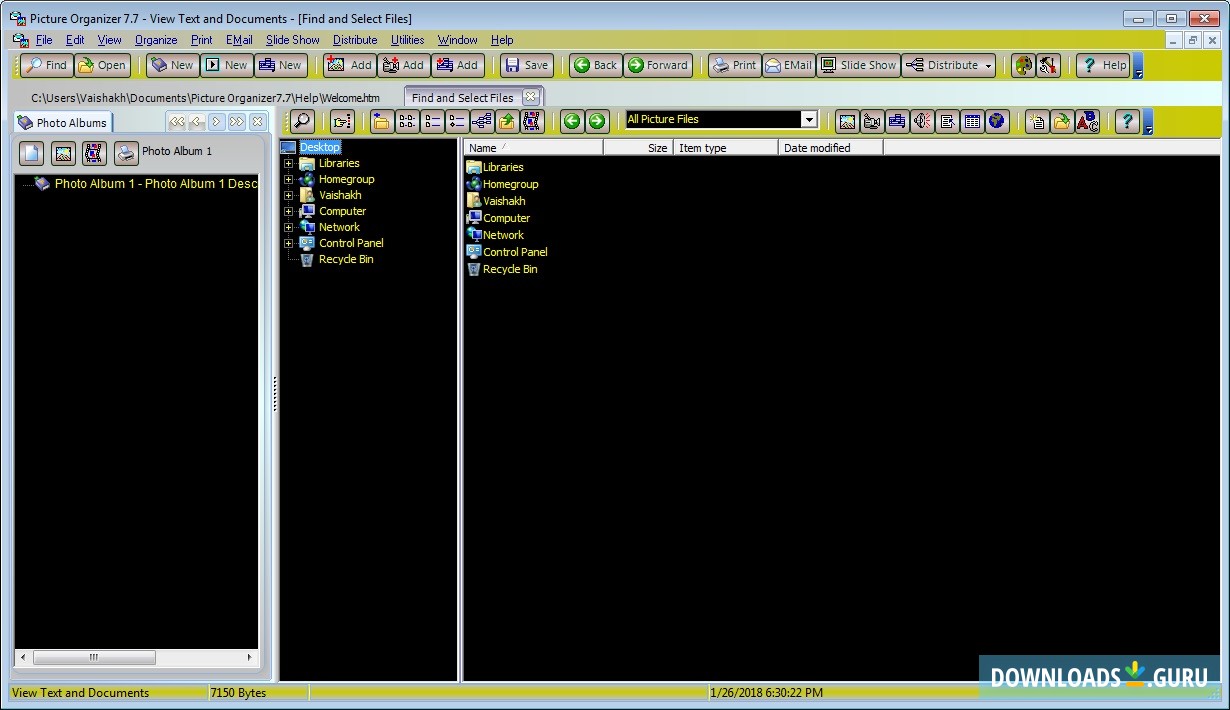Click the Back button in main toolbar
Screen dimensions: 1230x710
coord(595,65)
